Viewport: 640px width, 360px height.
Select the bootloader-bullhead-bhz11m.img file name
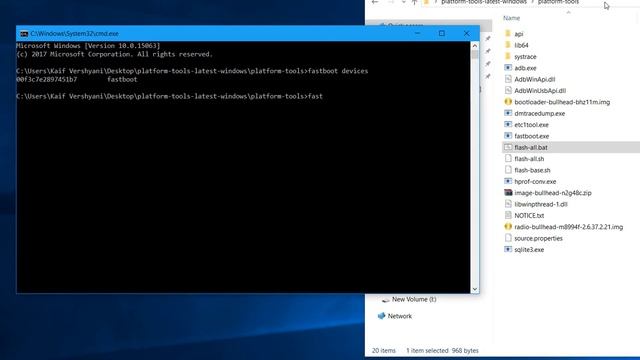tap(562, 102)
